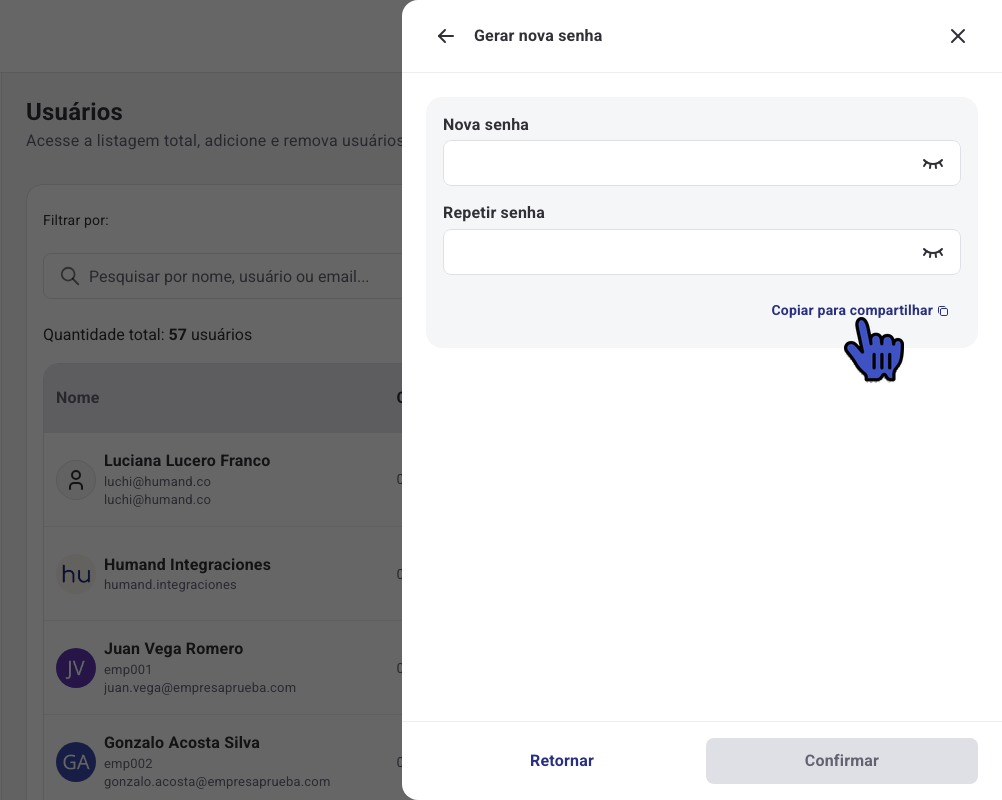Click the Confirmar button

[x=842, y=760]
